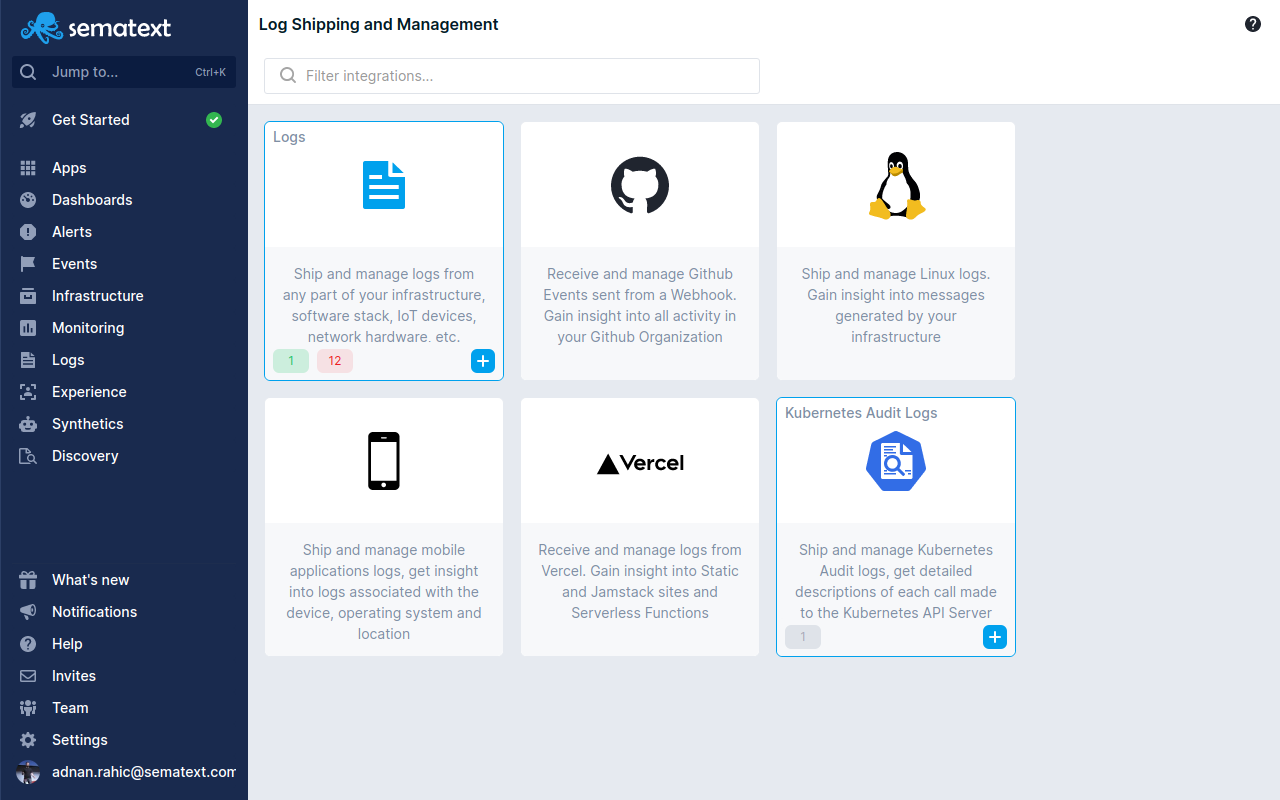Click the Settings gear icon
Image resolution: width=1280 pixels, height=800 pixels.
point(28,740)
